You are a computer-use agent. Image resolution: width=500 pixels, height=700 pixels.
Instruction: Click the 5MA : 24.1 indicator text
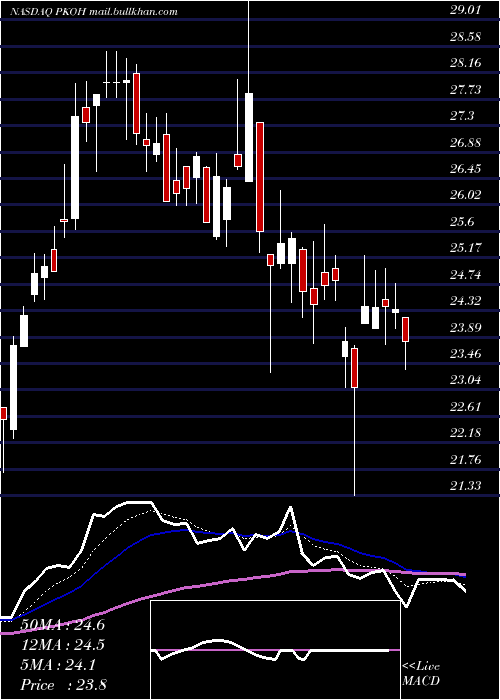point(58,665)
